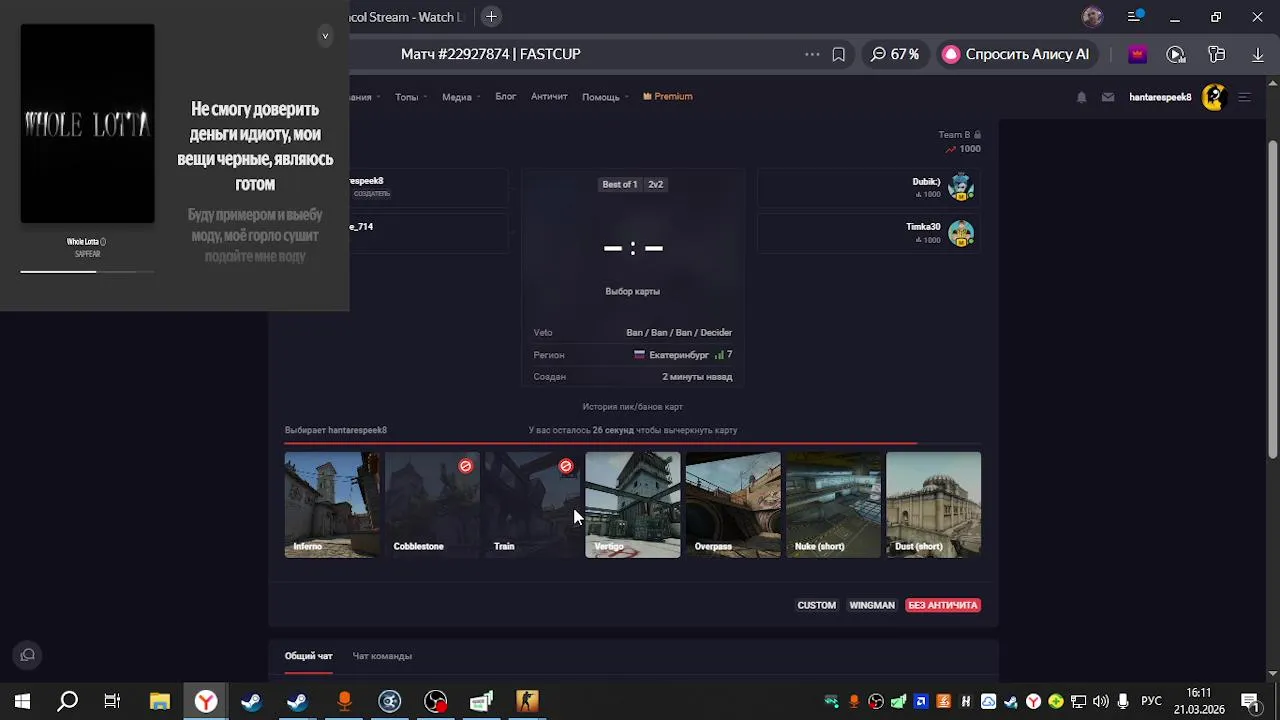1280x720 pixels.
Task: Open FASTCUP notifications bell
Action: click(x=1081, y=97)
